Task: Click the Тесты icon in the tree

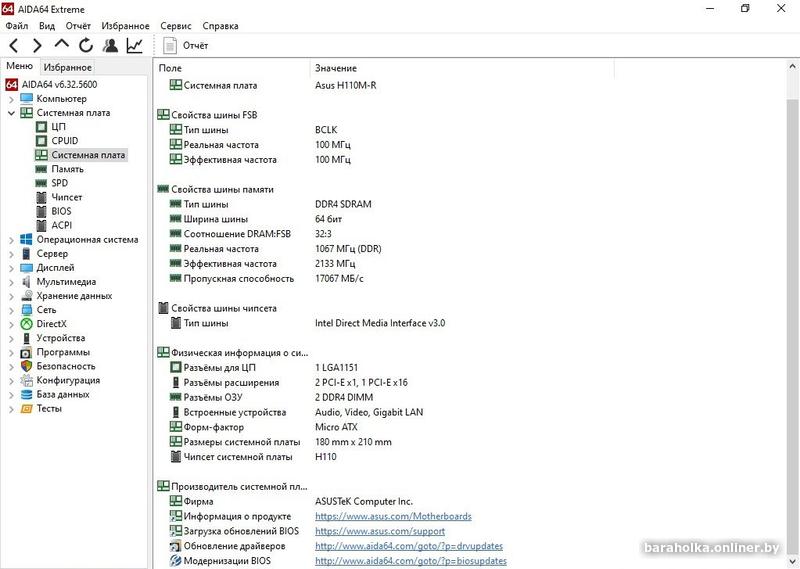Action: pos(27,408)
